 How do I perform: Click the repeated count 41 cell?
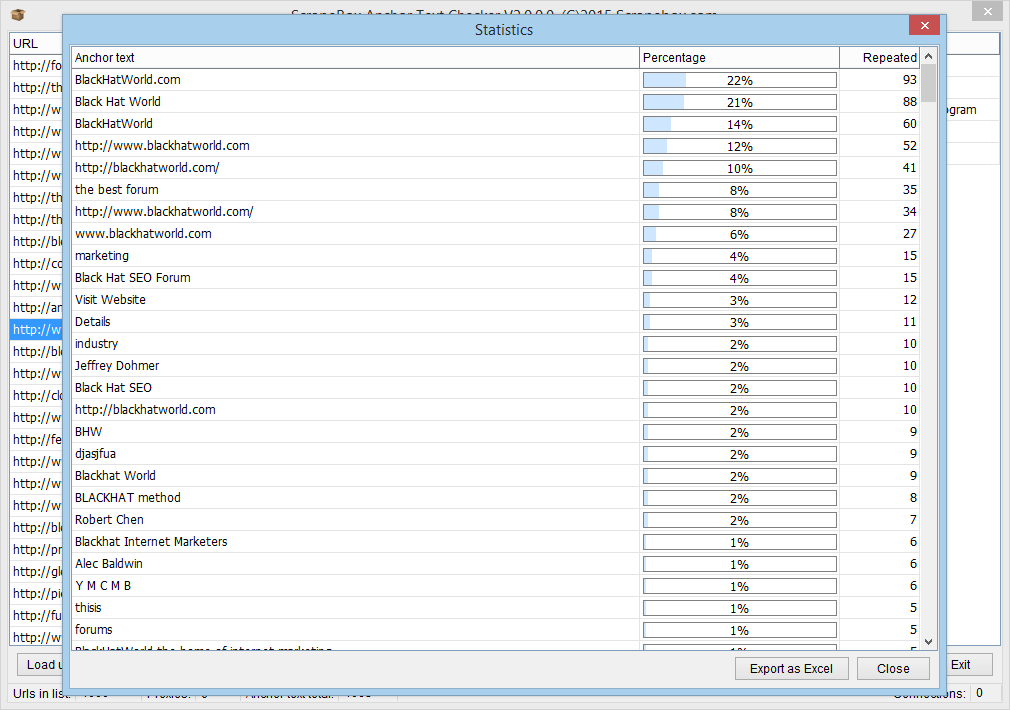coord(880,168)
